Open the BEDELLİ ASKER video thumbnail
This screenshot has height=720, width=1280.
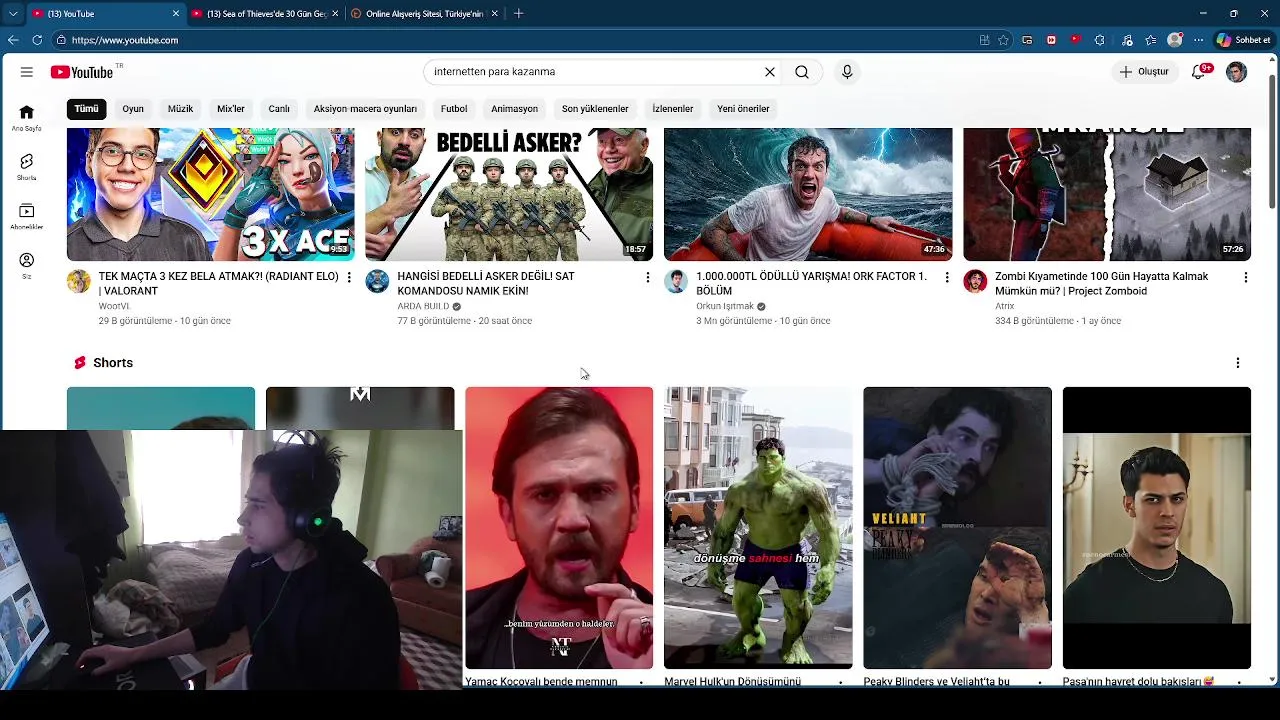pyautogui.click(x=509, y=194)
